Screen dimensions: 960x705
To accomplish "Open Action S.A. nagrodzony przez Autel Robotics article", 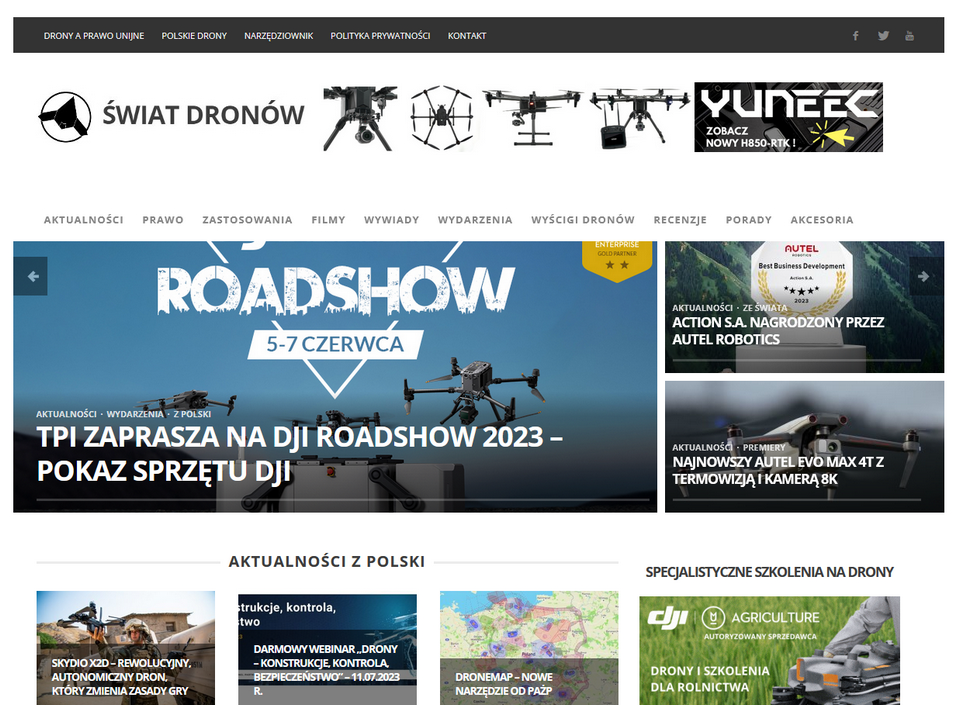I will click(x=778, y=330).
